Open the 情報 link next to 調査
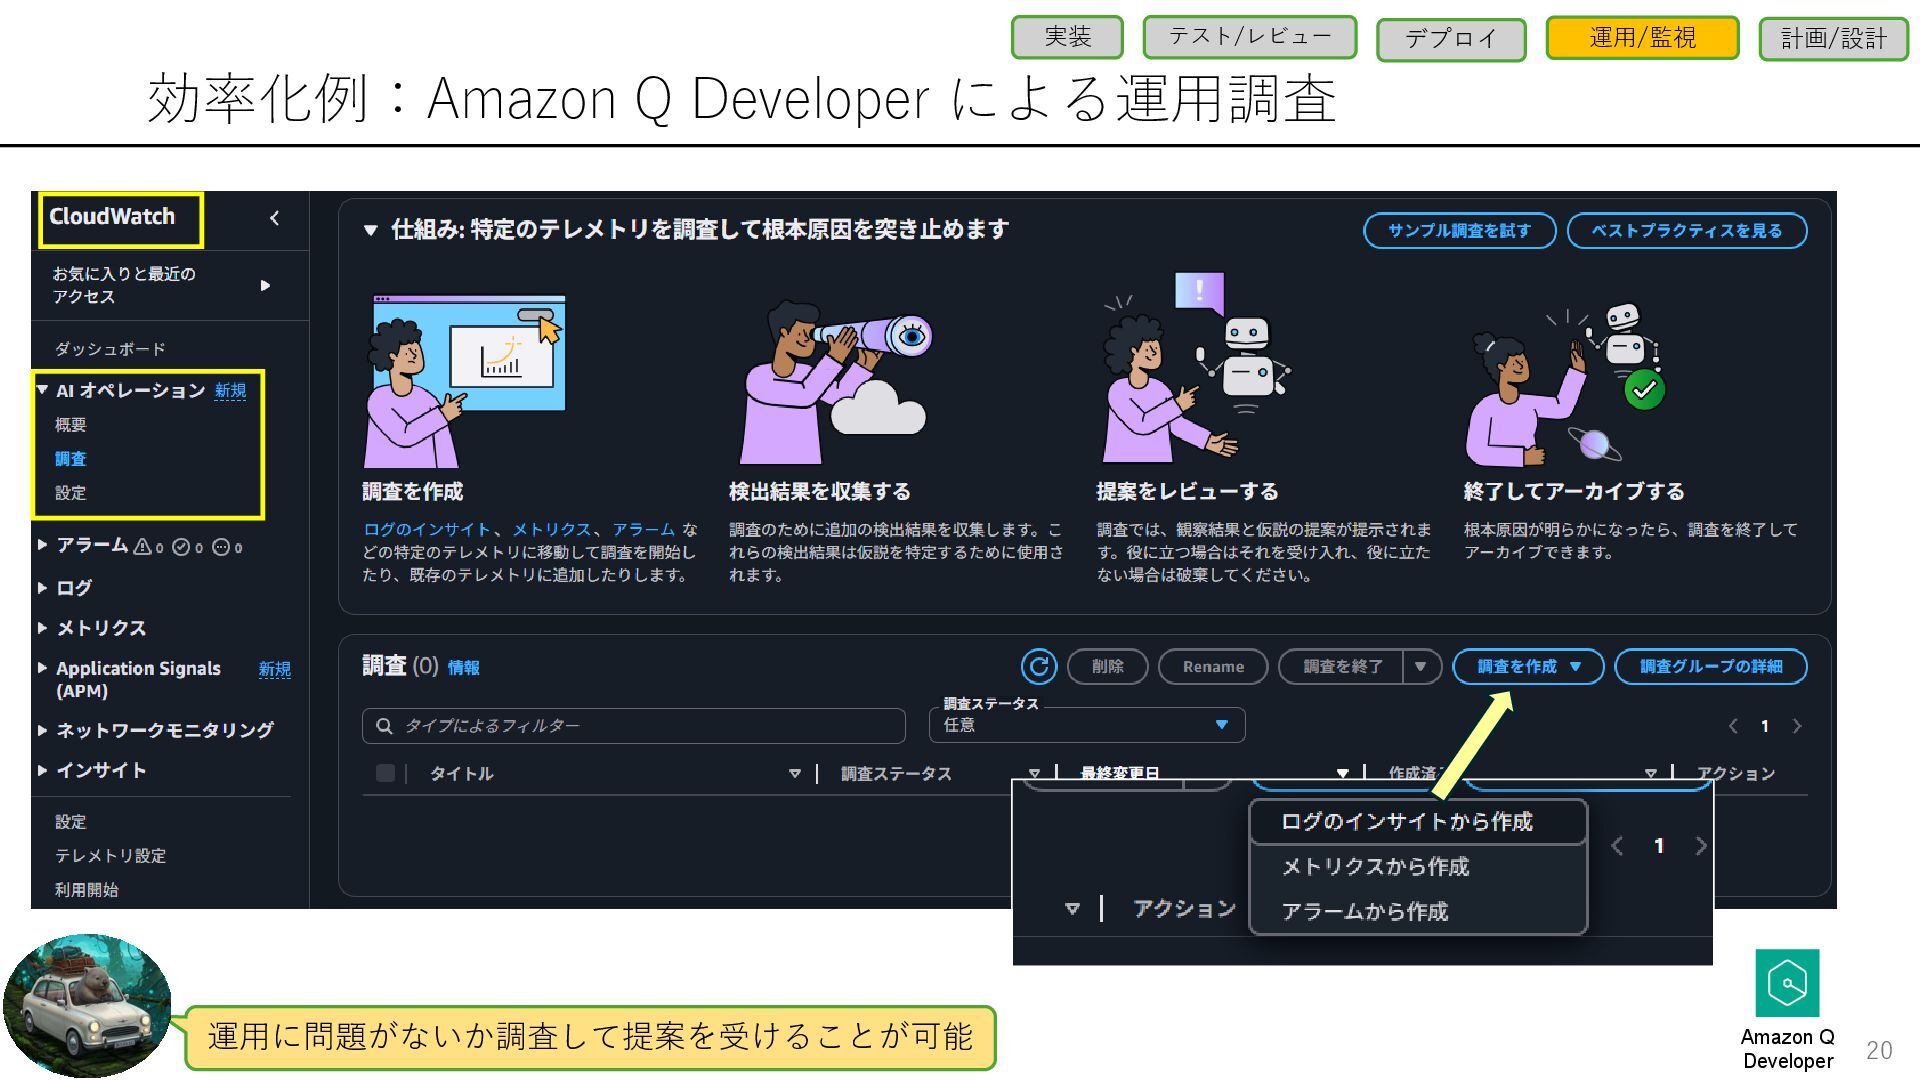Screen dimensions: 1920x1080 pyautogui.click(x=463, y=668)
